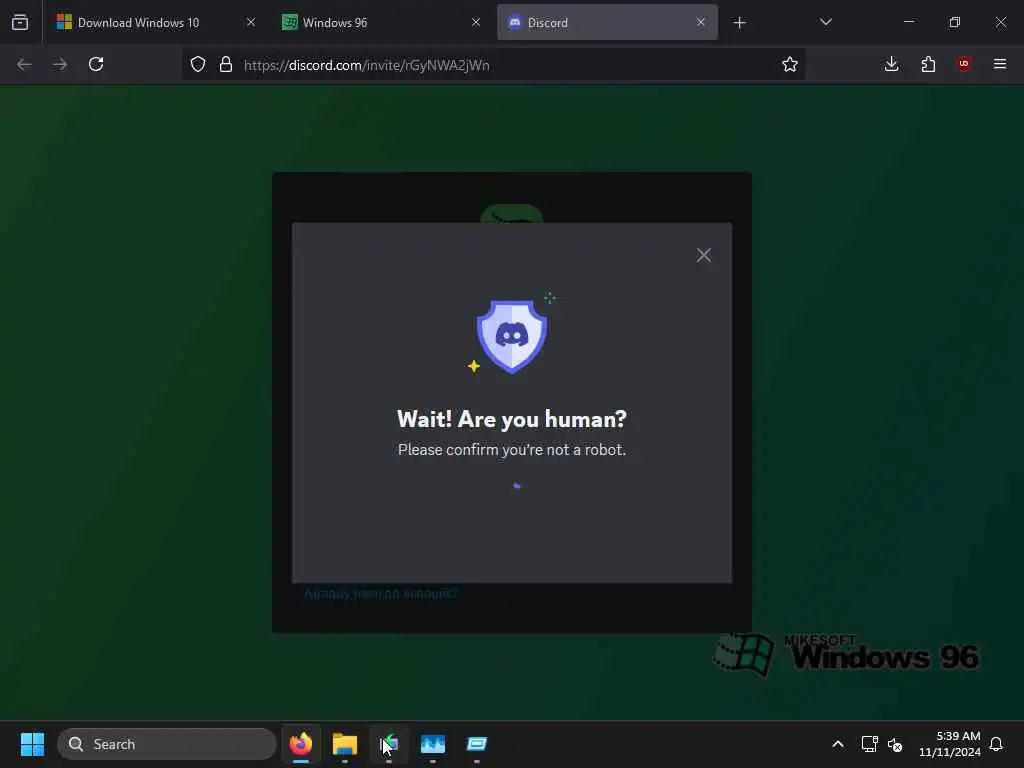Image resolution: width=1024 pixels, height=768 pixels.
Task: Open muted volume tray icon
Action: tap(895, 744)
